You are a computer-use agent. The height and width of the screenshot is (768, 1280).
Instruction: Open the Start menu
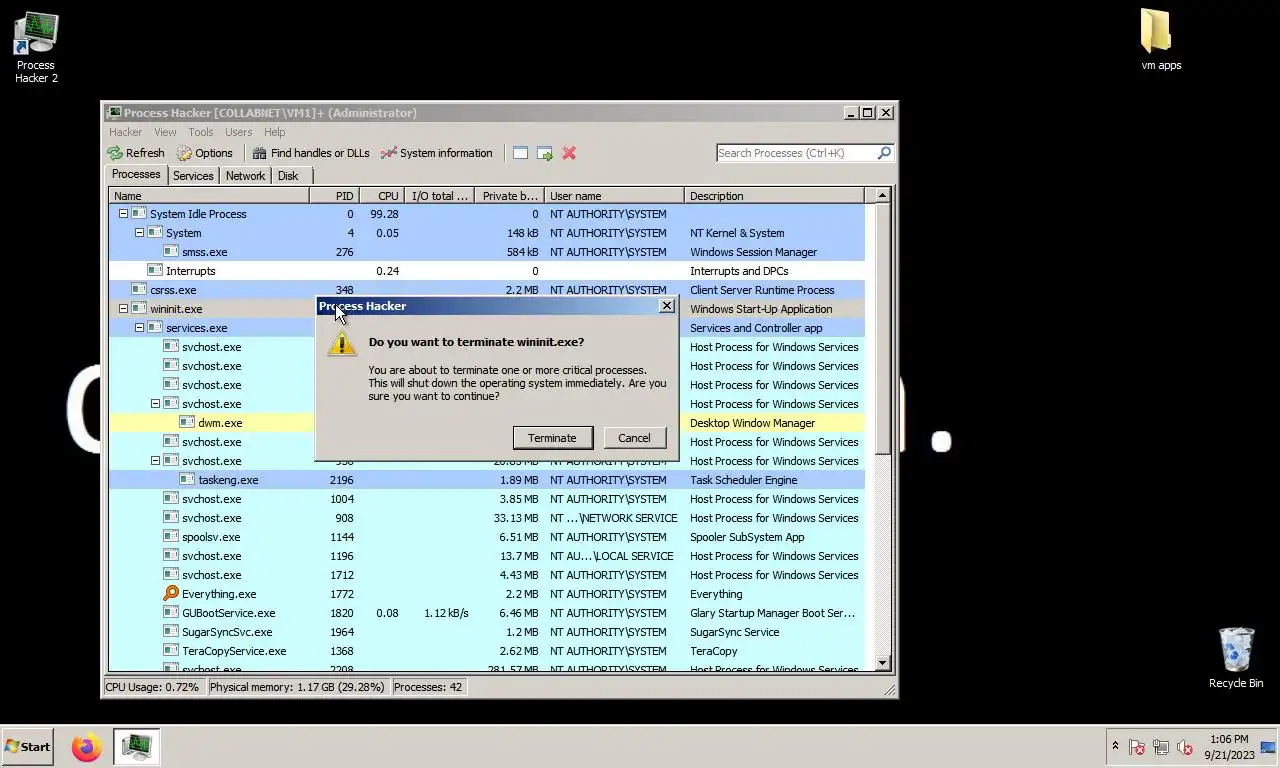pos(27,747)
